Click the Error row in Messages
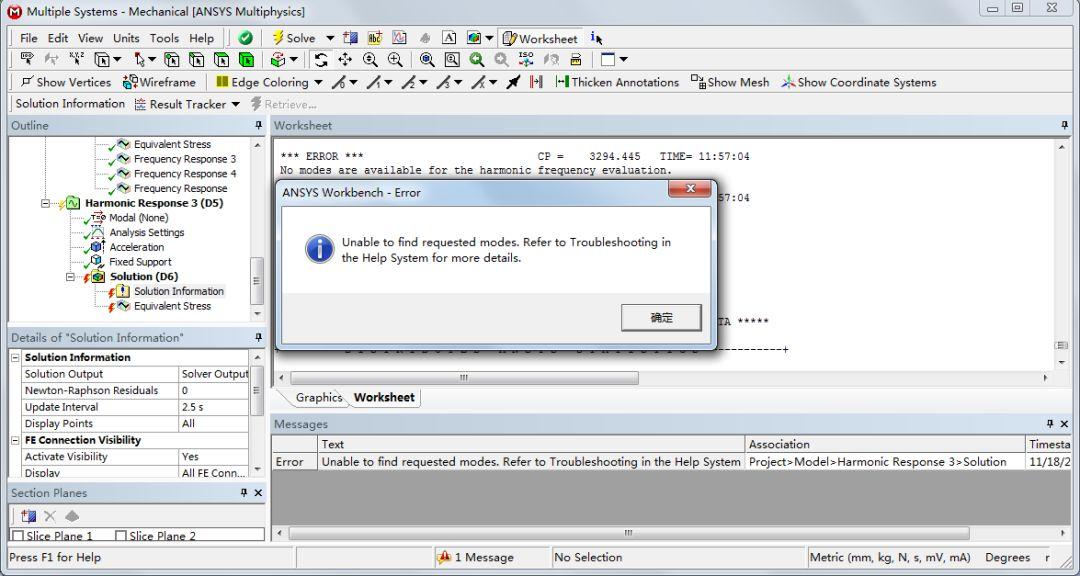1080x576 pixels. click(x=671, y=462)
